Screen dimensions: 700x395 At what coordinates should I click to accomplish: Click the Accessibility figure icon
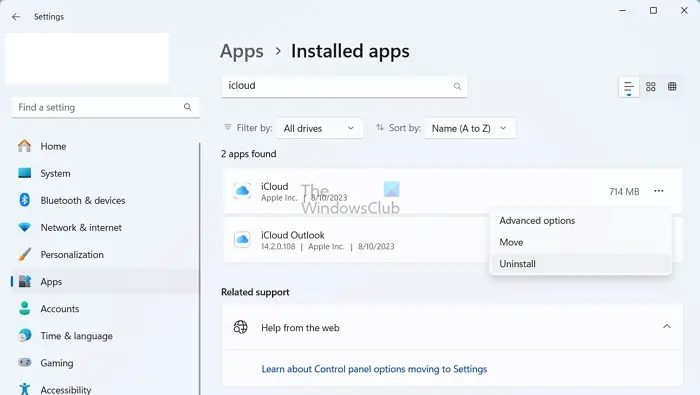pyautogui.click(x=25, y=389)
